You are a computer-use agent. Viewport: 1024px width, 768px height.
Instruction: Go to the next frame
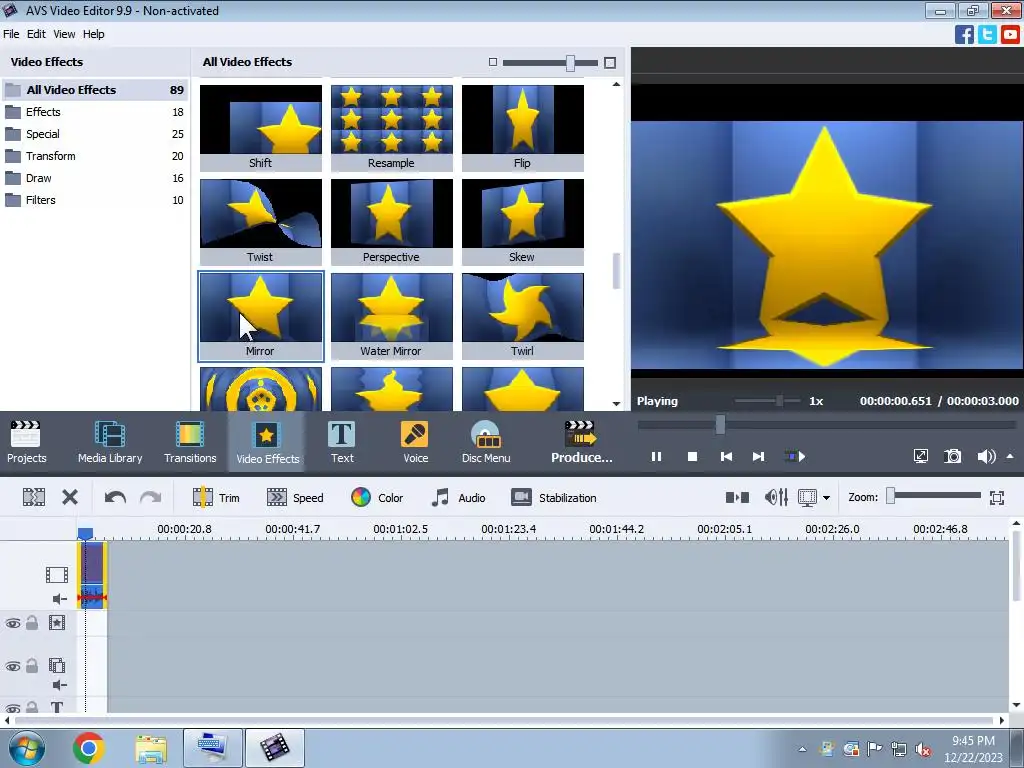click(x=758, y=456)
